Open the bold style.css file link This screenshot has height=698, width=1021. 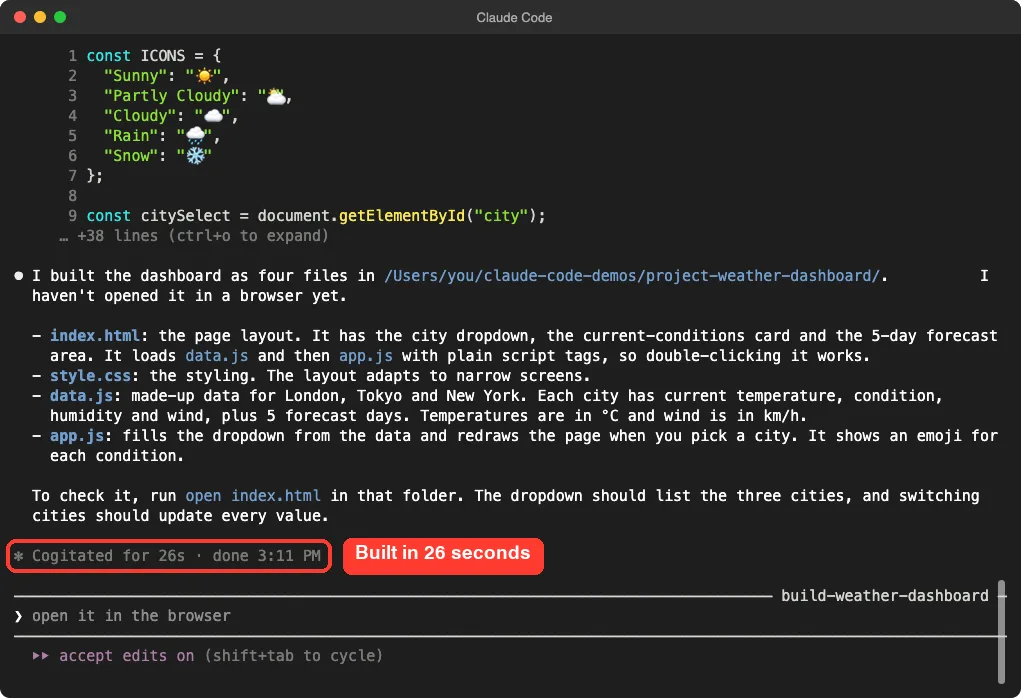point(91,376)
